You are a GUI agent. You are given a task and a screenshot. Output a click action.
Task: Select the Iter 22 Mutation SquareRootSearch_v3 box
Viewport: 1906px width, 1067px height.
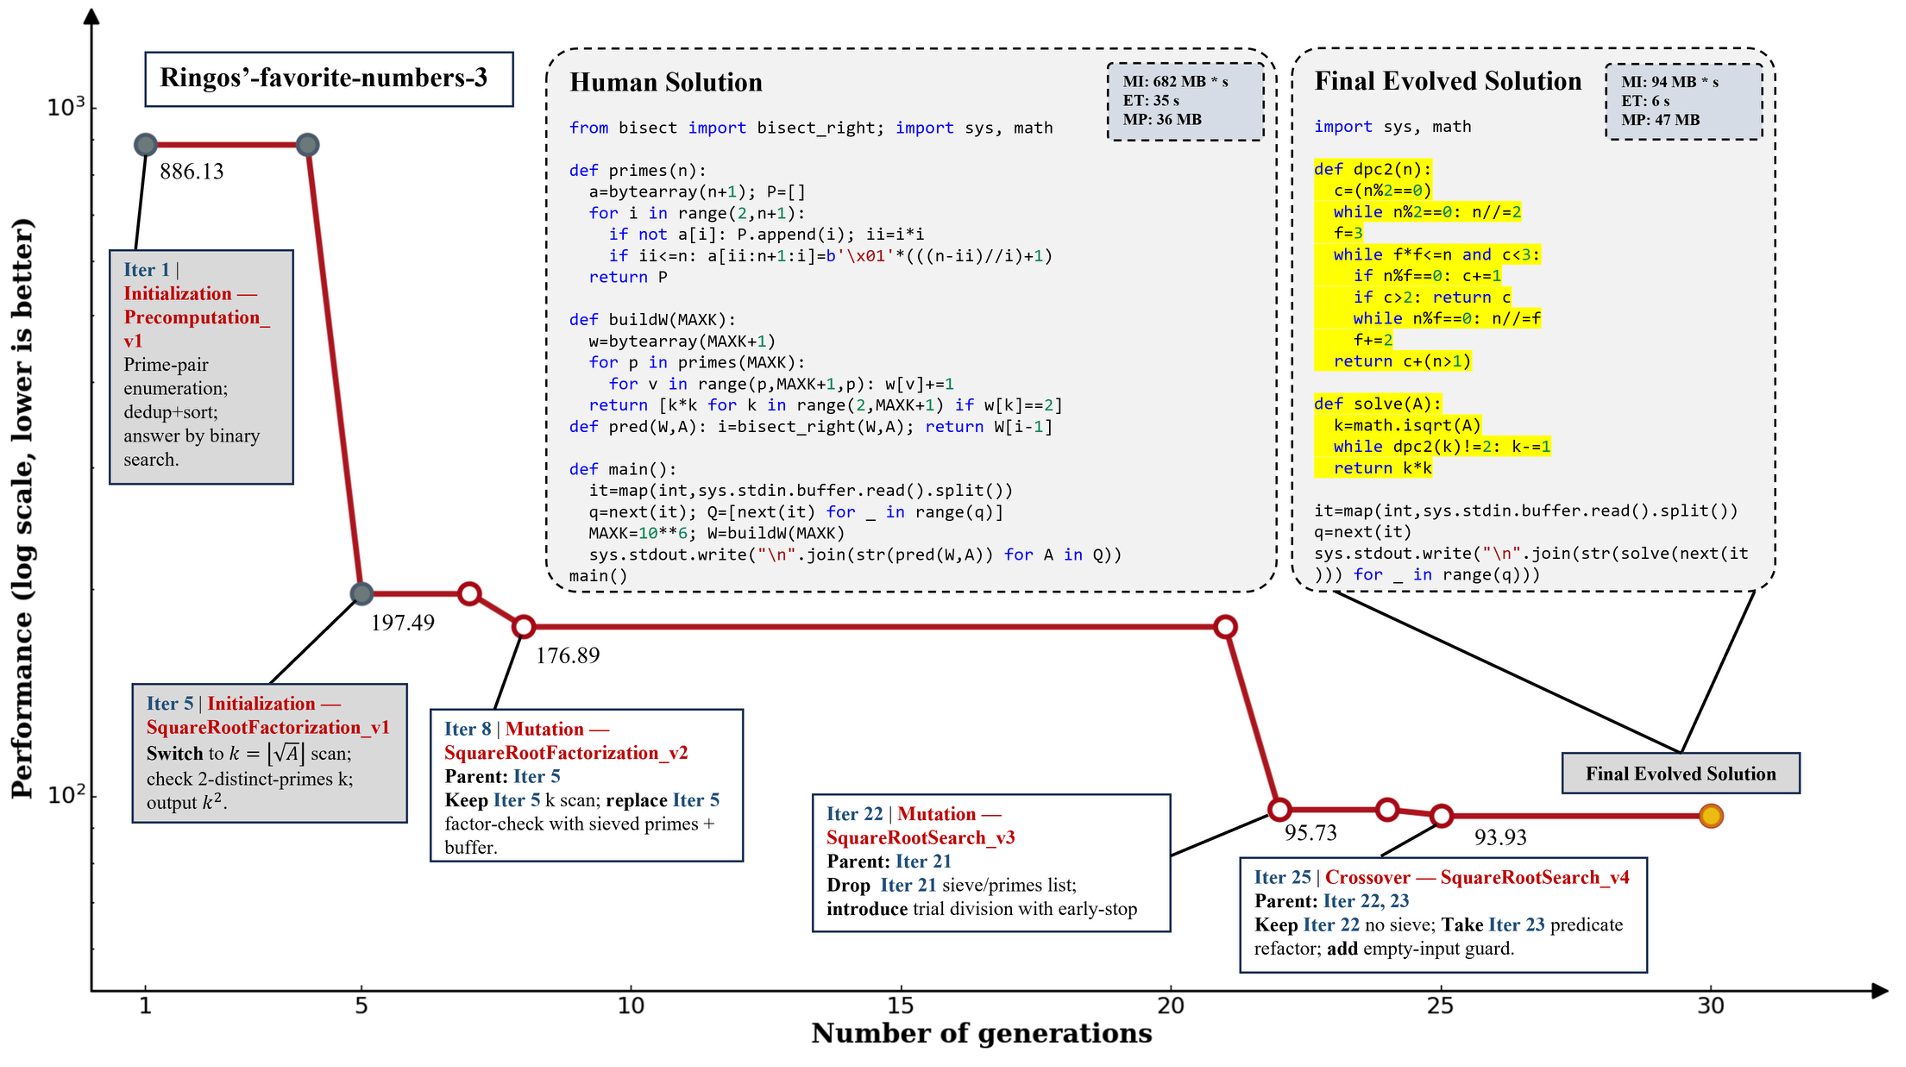(x=991, y=862)
